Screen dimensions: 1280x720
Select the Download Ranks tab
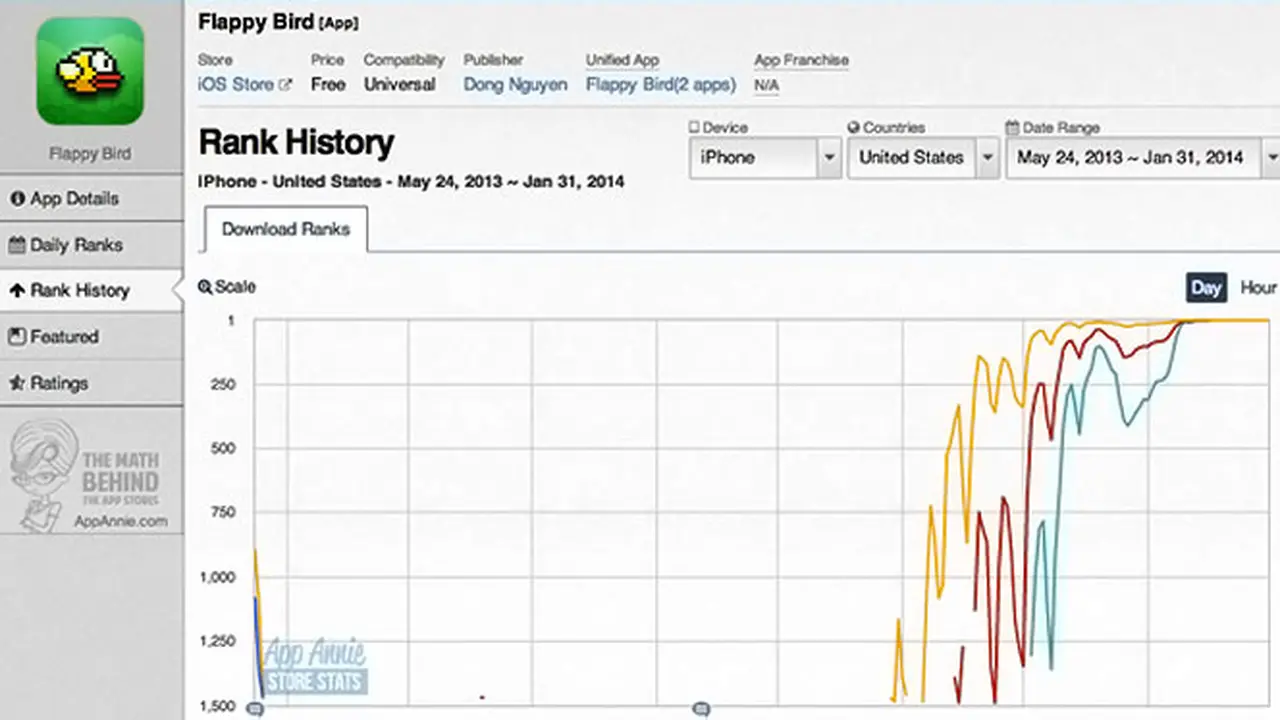[x=286, y=229]
